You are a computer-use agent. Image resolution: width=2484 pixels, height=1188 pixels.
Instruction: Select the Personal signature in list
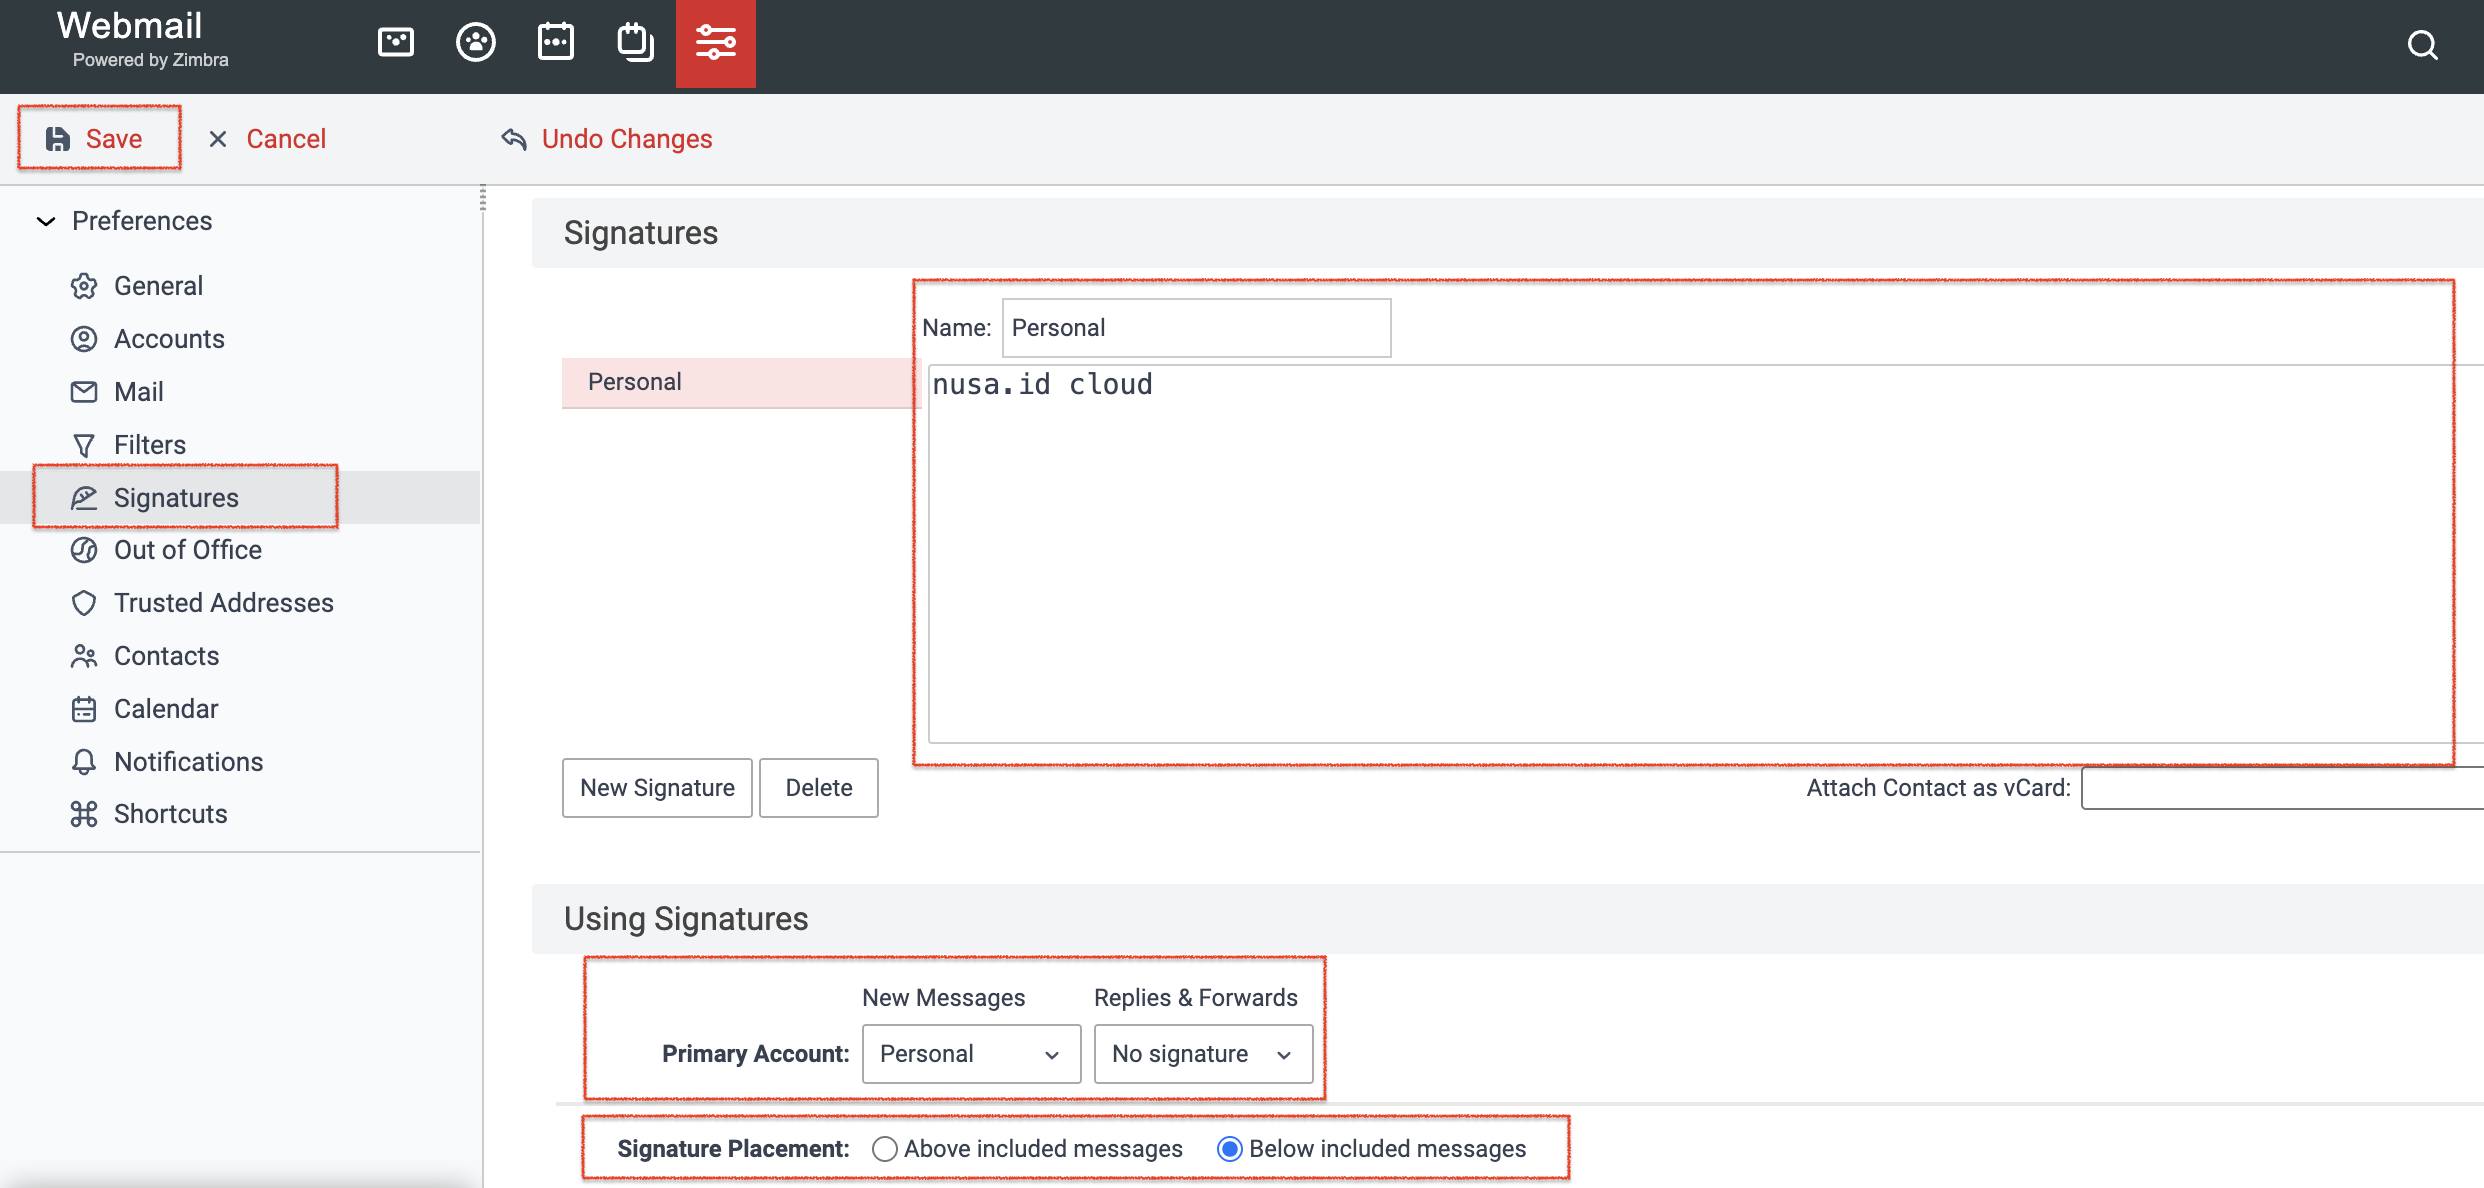[740, 382]
